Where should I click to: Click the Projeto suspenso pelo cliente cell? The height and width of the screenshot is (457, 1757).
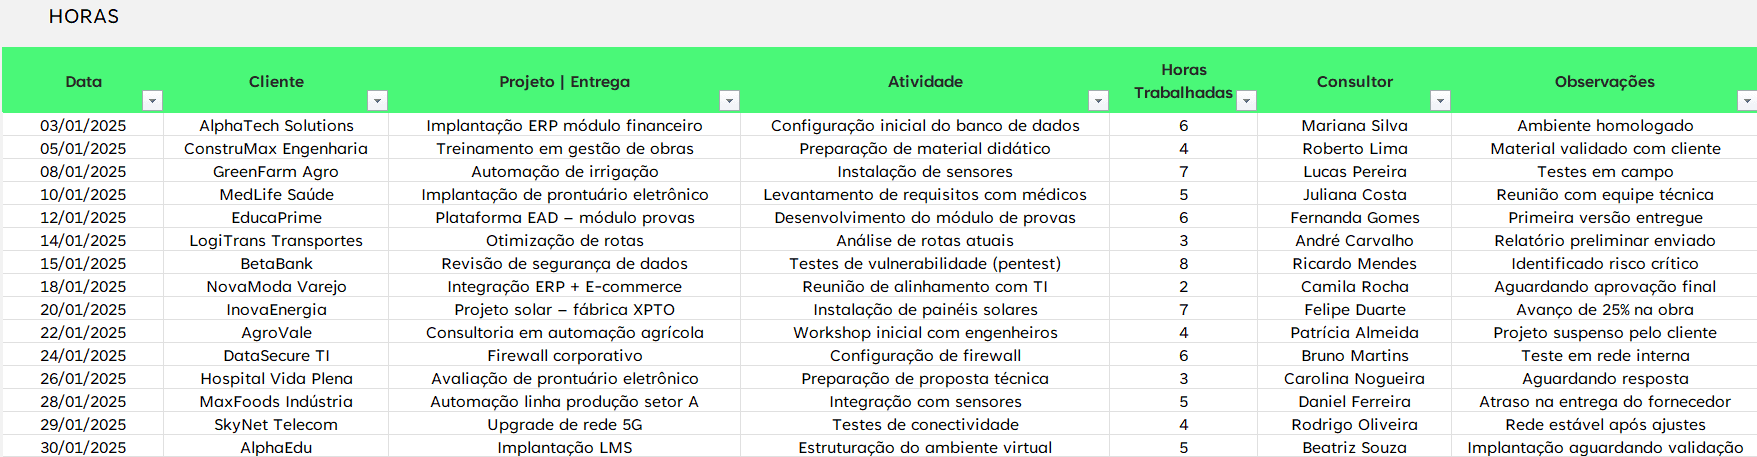tap(1604, 333)
